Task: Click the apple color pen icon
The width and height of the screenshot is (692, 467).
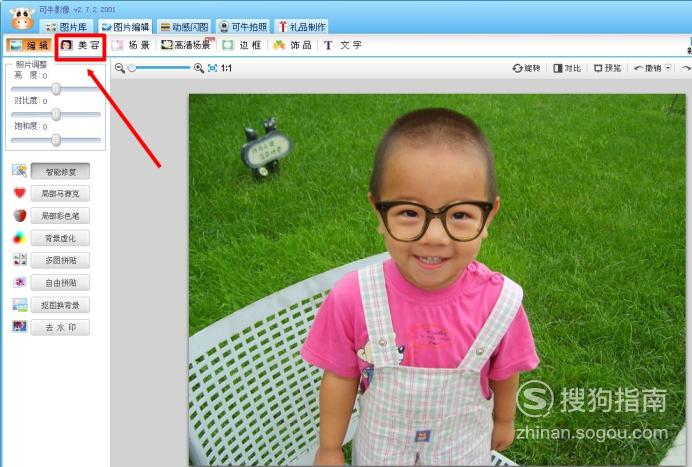Action: point(19,215)
